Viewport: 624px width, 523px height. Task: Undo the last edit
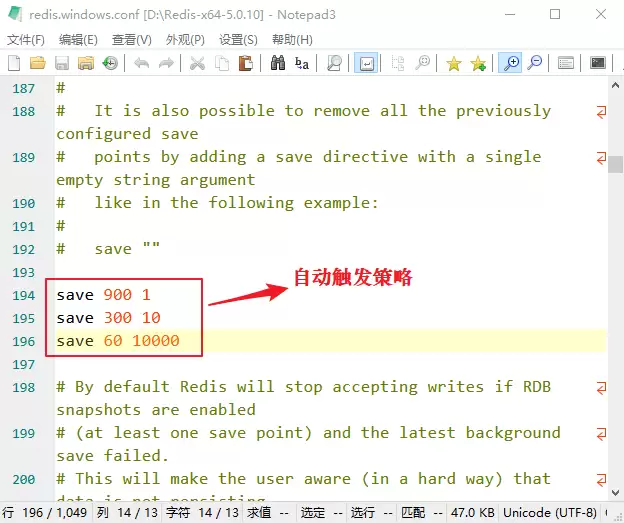coord(142,63)
